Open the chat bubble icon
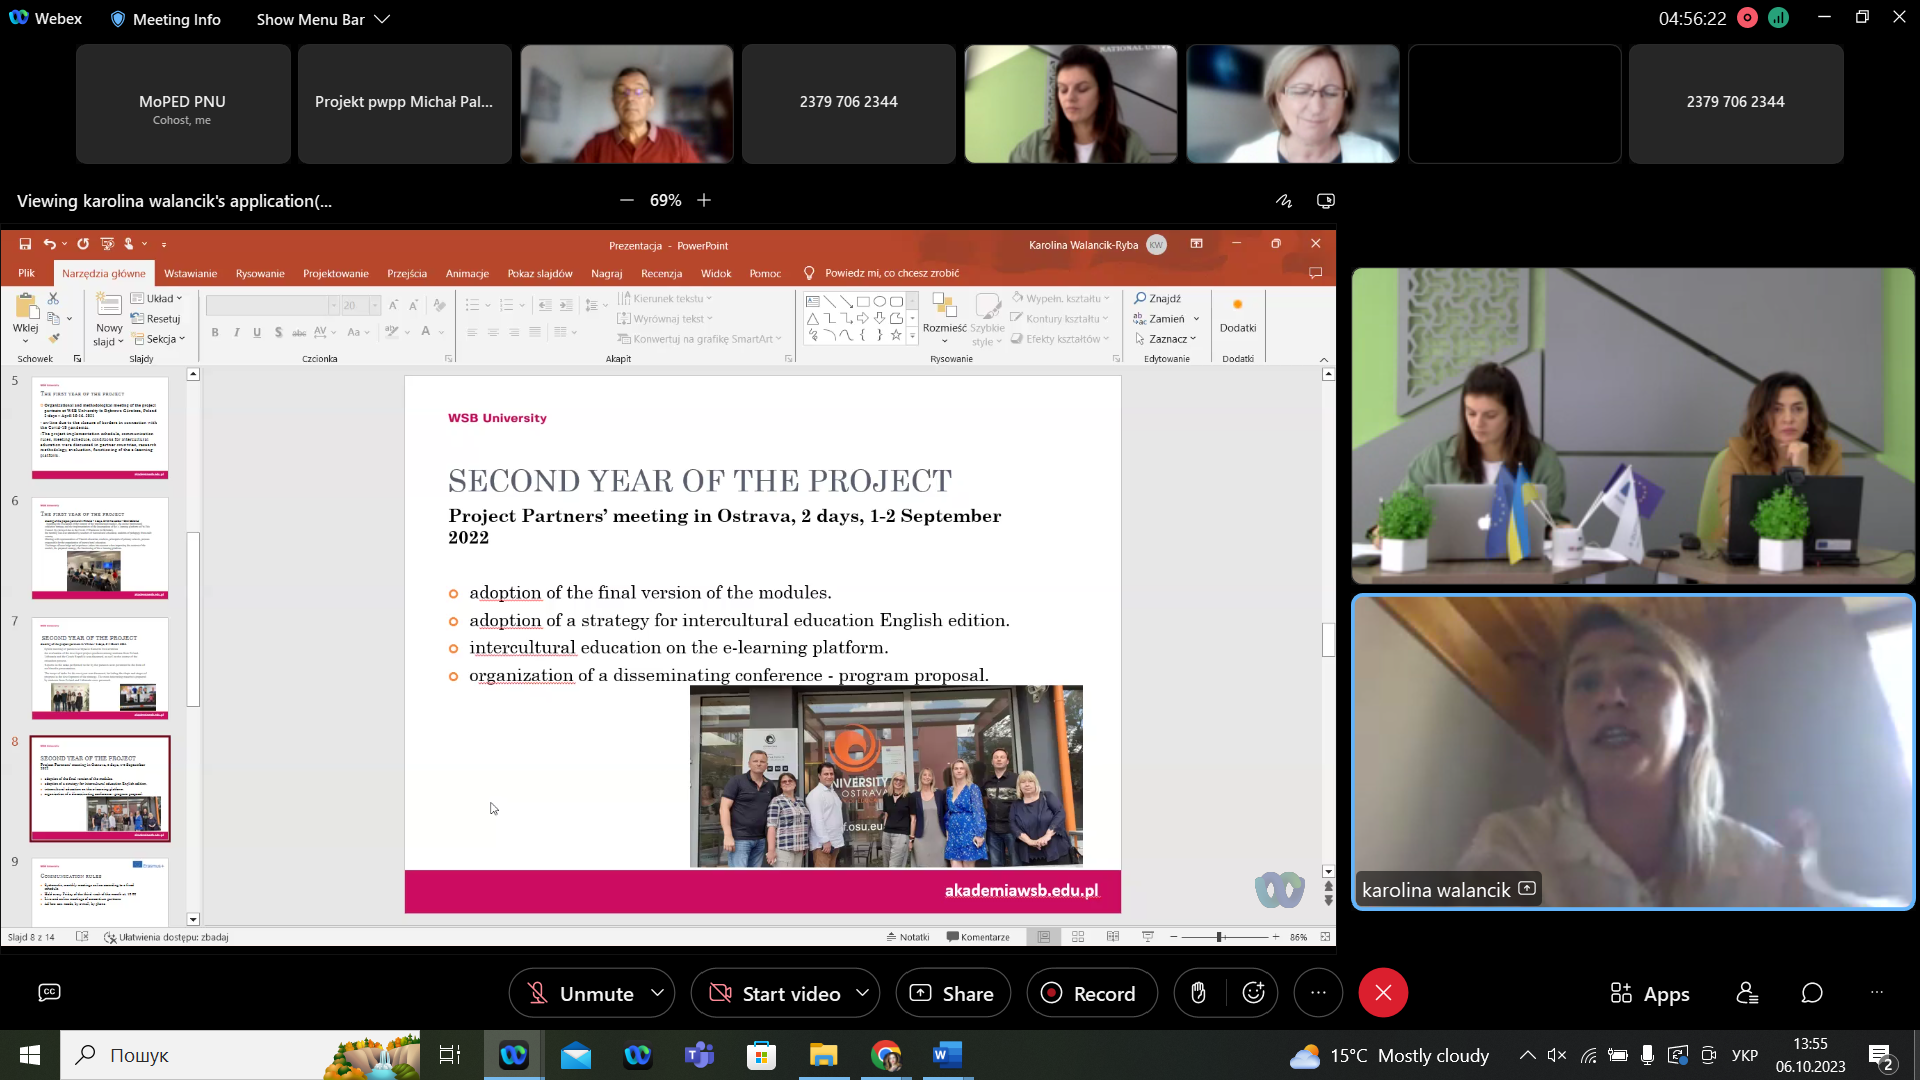 pyautogui.click(x=1812, y=993)
